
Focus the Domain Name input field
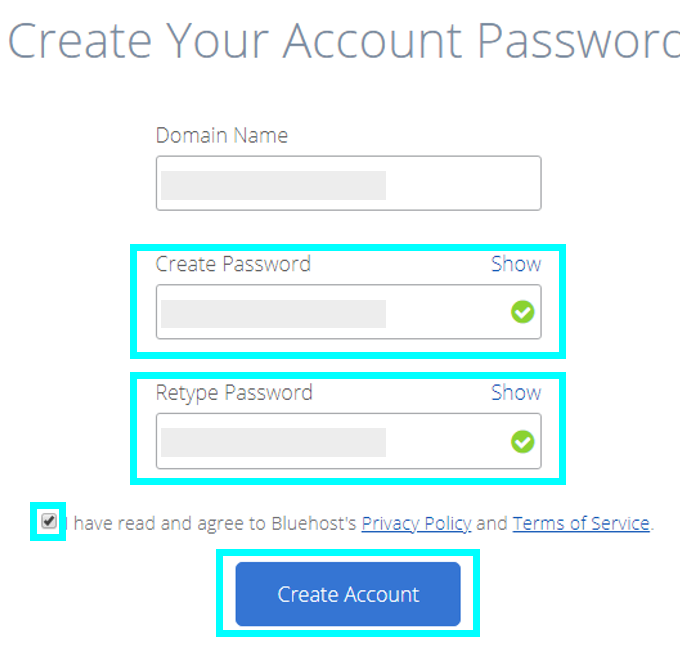click(x=349, y=183)
